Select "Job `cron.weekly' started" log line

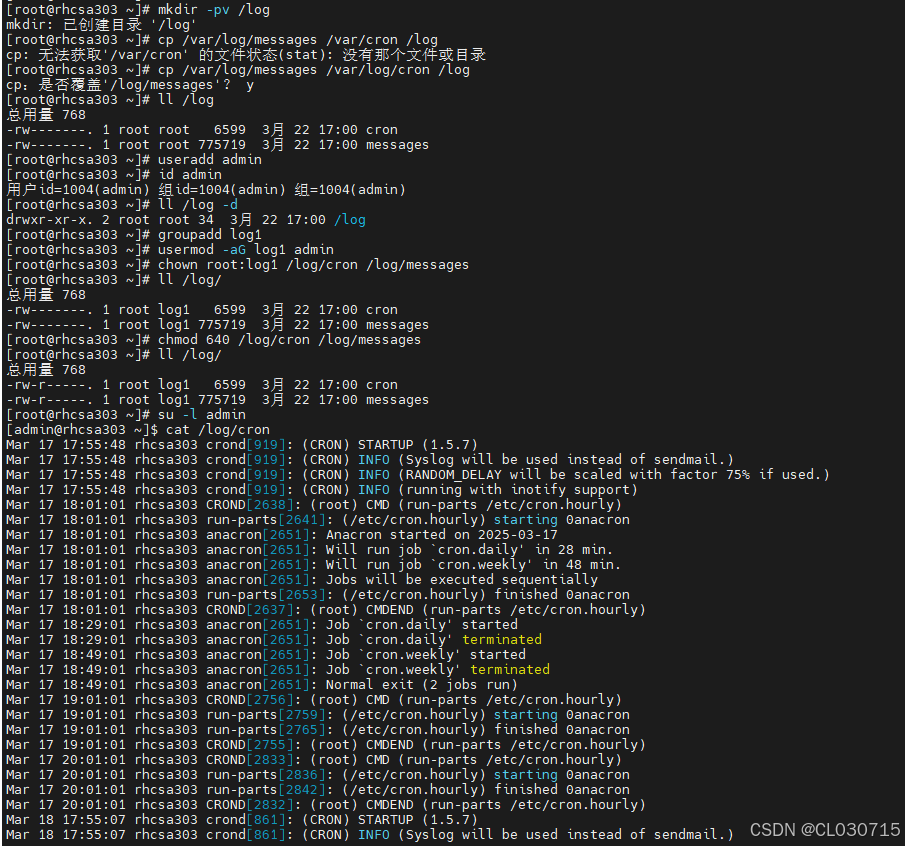(266, 655)
